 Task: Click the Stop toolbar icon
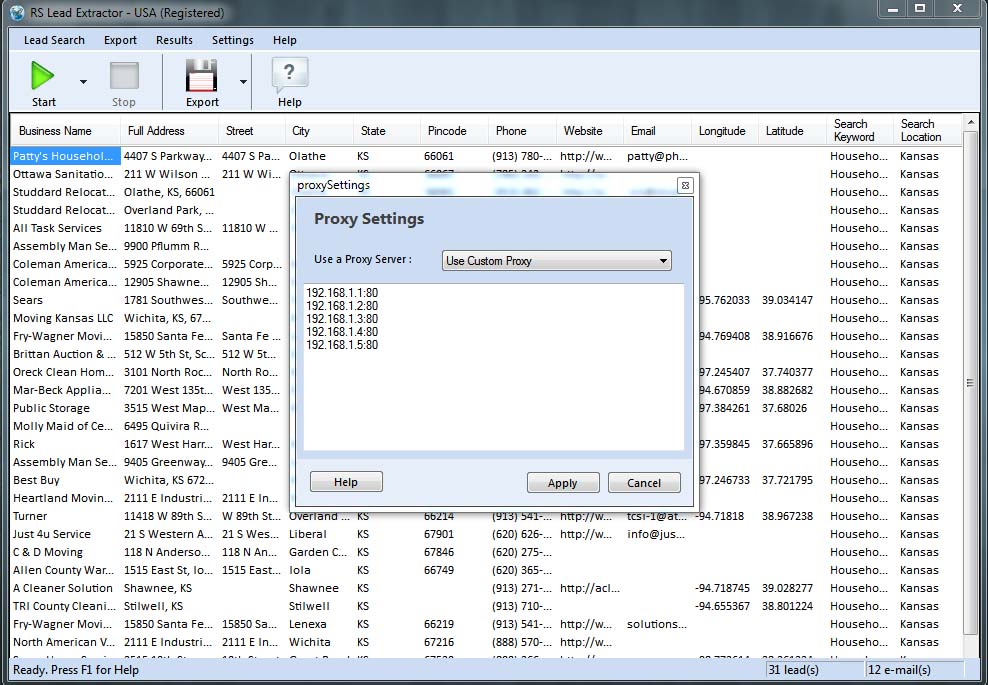(x=124, y=76)
